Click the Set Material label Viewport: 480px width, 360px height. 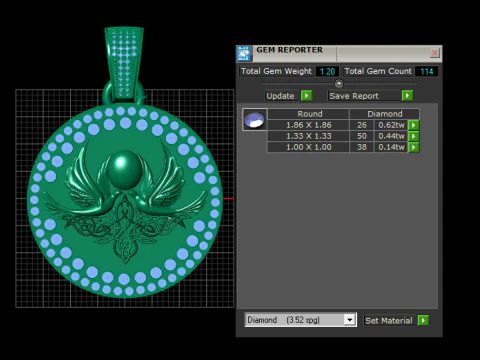389,321
